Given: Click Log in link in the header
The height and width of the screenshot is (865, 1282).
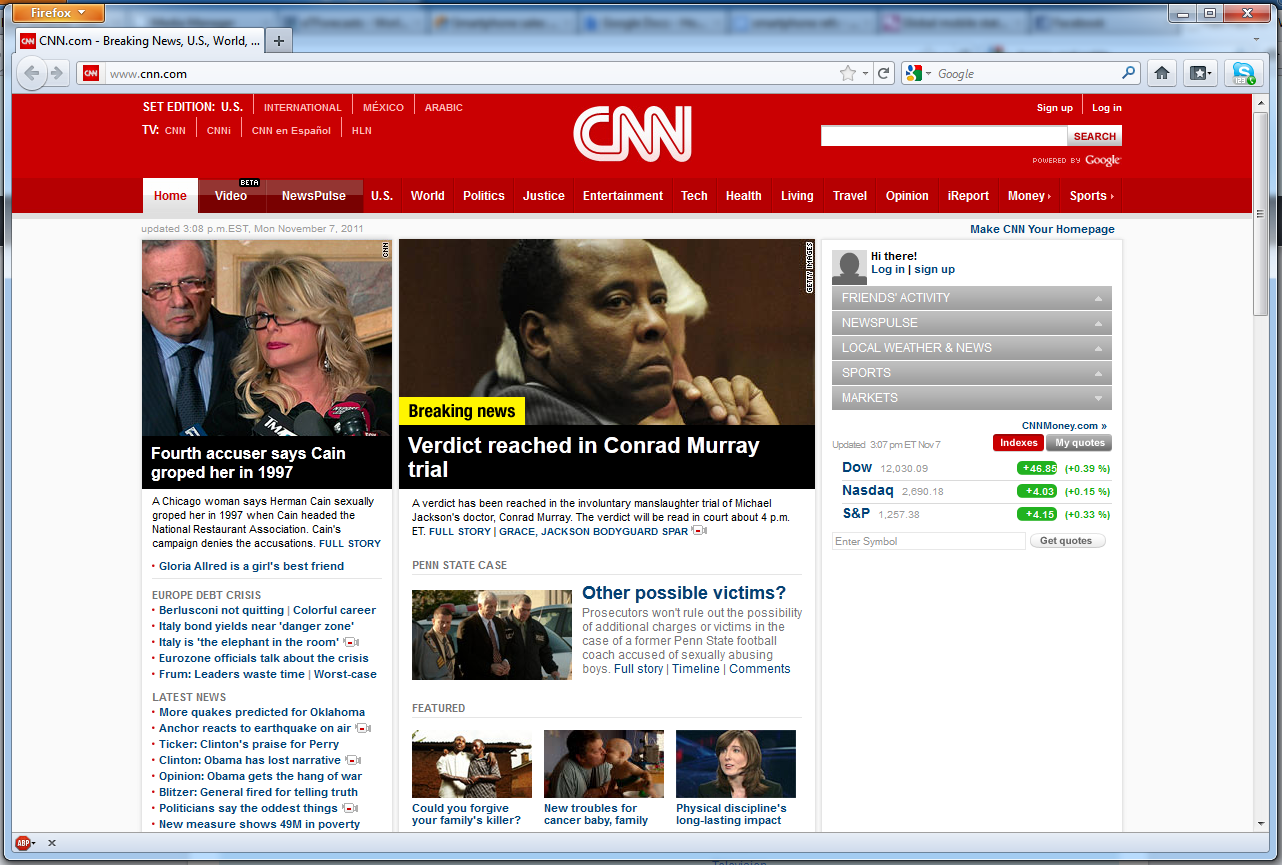Looking at the screenshot, I should (x=1106, y=108).
